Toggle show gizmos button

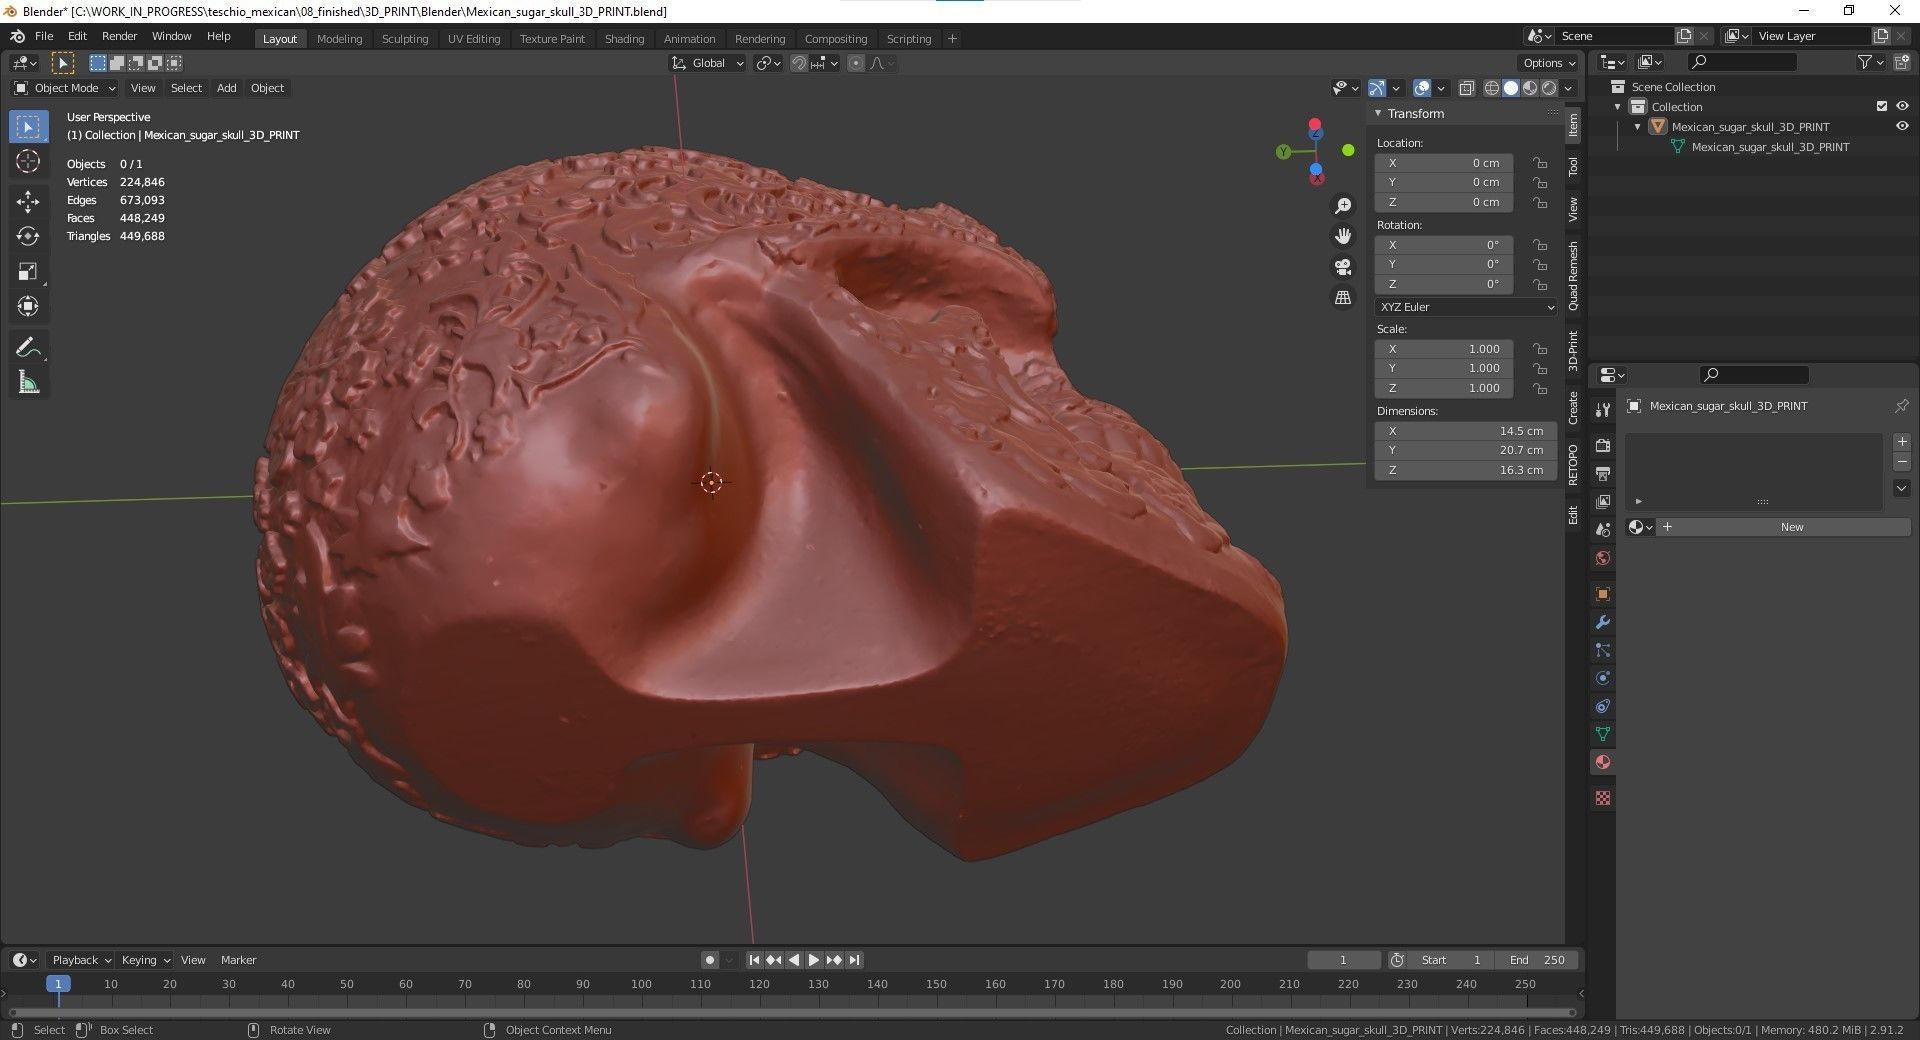click(1377, 88)
